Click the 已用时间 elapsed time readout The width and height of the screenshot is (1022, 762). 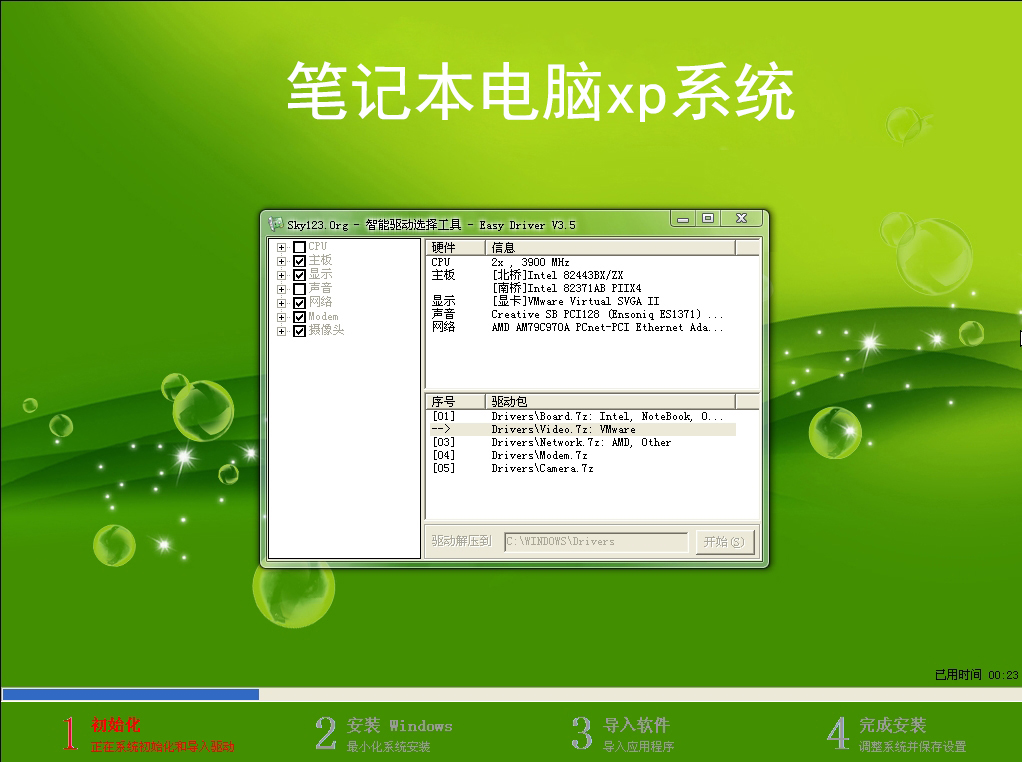976,675
